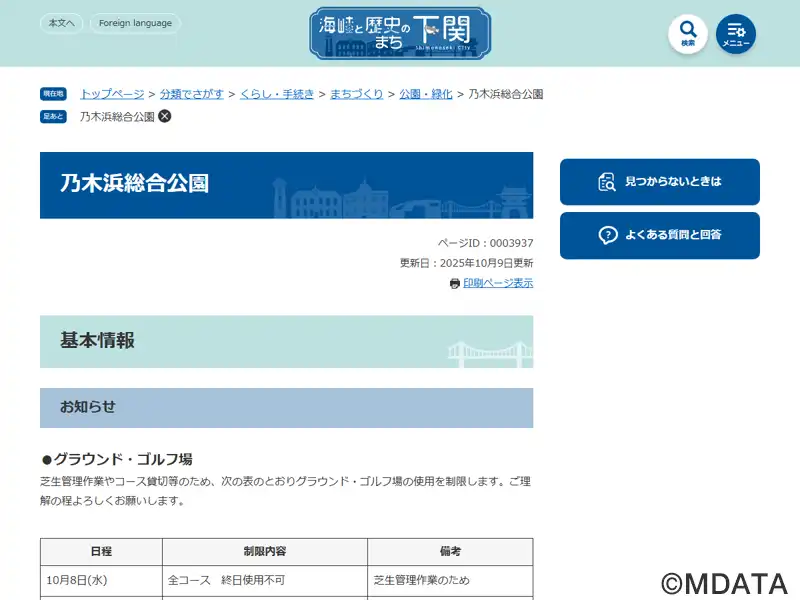Viewport: 800px width, 600px height.
Task: Open the search magnifier icon
Action: [688, 34]
